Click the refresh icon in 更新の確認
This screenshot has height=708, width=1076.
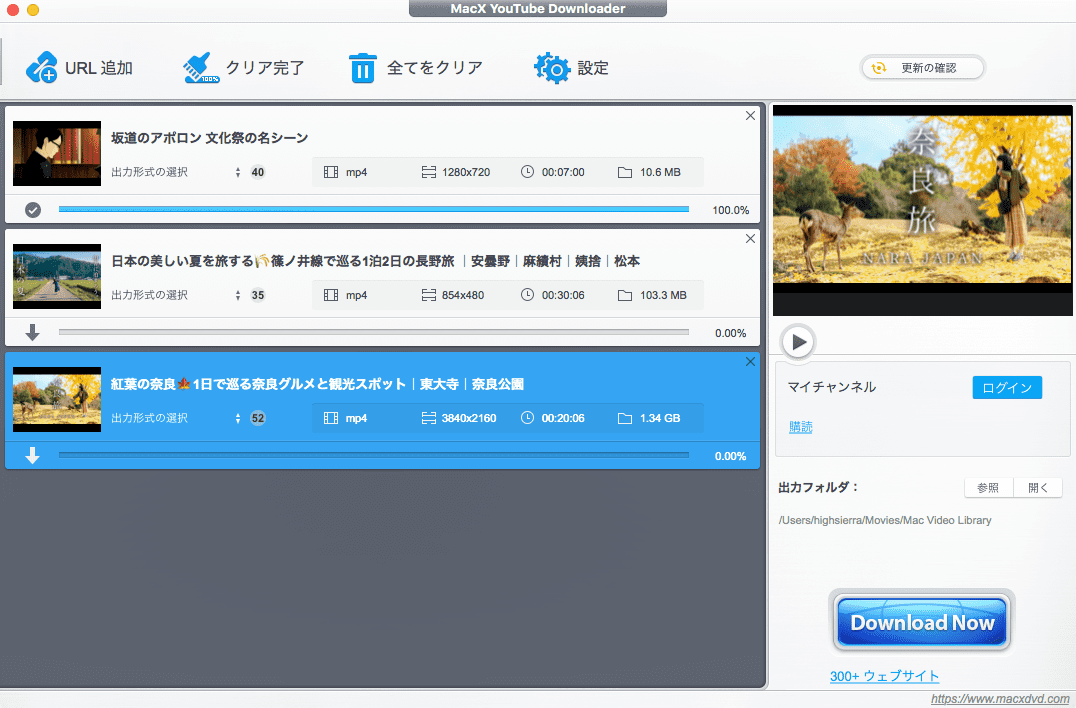point(878,68)
